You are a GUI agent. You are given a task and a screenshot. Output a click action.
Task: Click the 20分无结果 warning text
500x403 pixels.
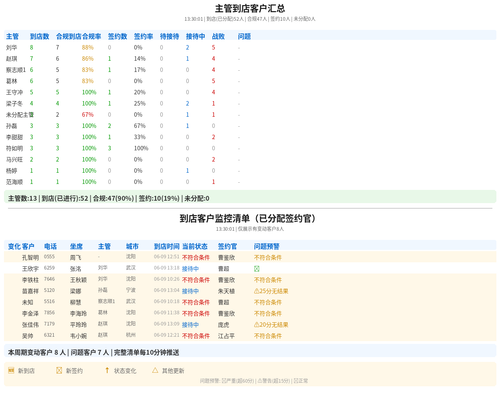tap(274, 325)
